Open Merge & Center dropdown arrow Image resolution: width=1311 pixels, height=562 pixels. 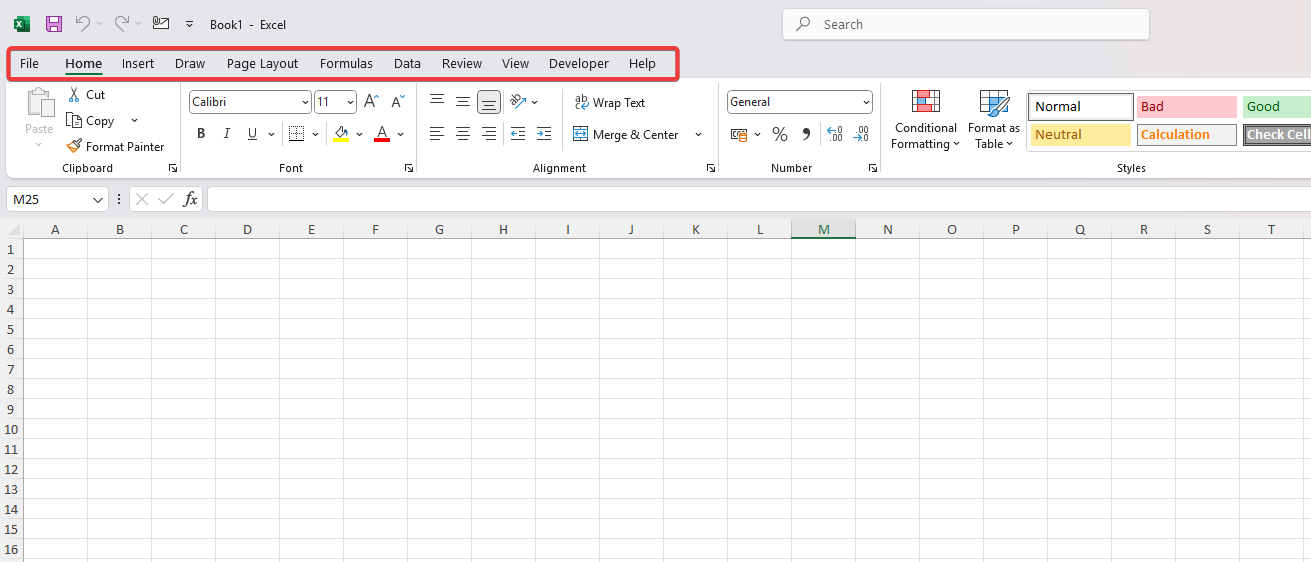(x=698, y=134)
